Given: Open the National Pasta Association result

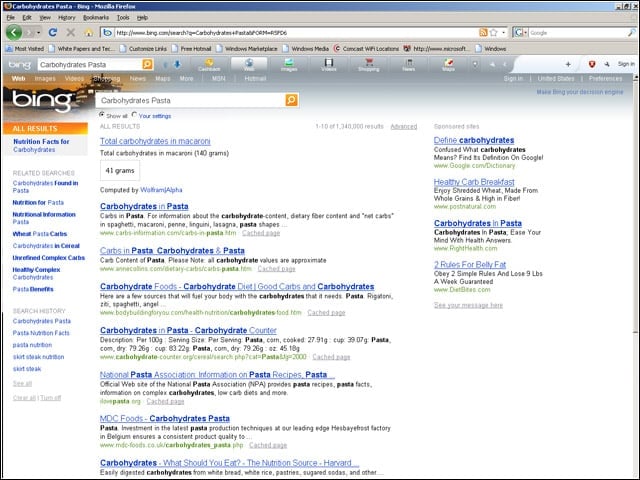Looking at the screenshot, I should [x=217, y=374].
